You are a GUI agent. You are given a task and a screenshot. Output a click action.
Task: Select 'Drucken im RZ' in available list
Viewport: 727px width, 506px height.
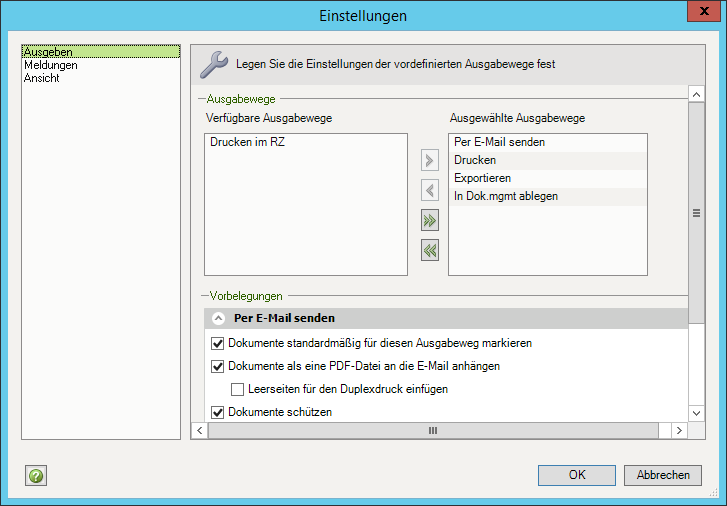(x=248, y=143)
